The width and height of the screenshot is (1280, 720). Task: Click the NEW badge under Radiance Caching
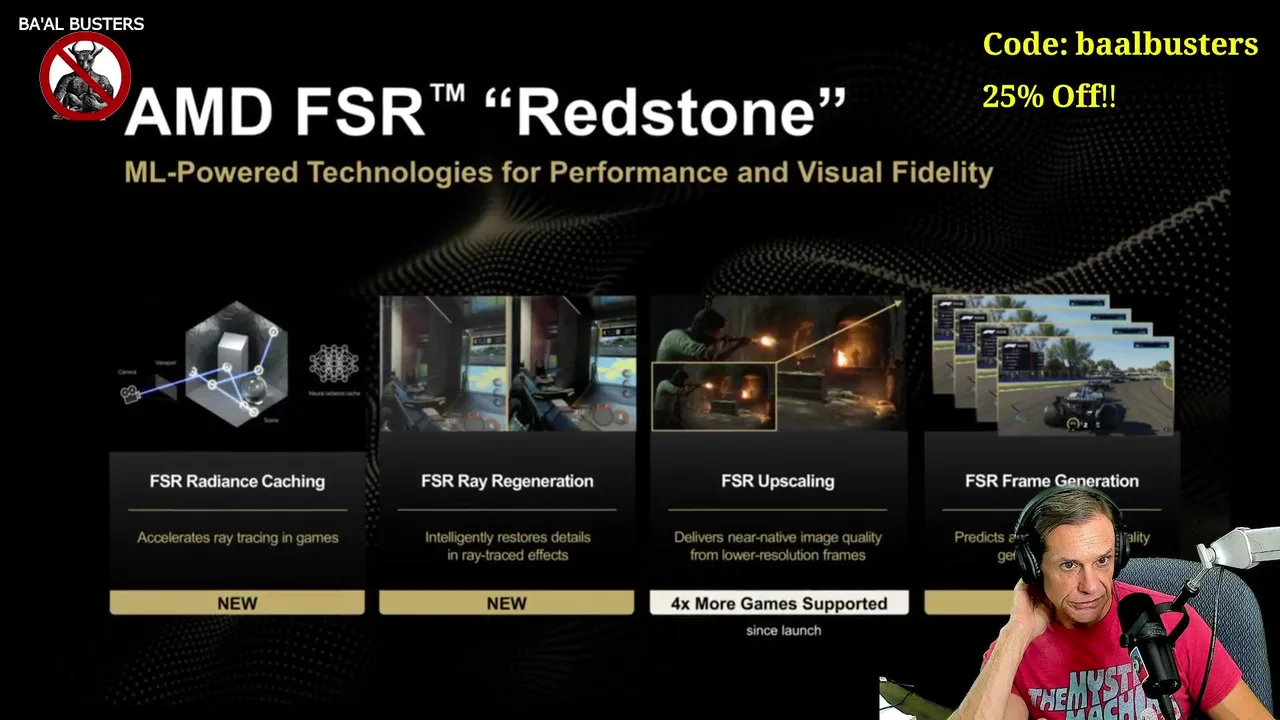[x=237, y=603]
